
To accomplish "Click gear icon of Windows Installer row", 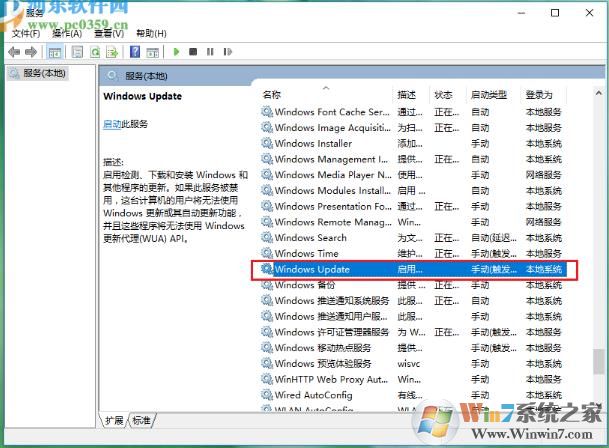I will 267,143.
